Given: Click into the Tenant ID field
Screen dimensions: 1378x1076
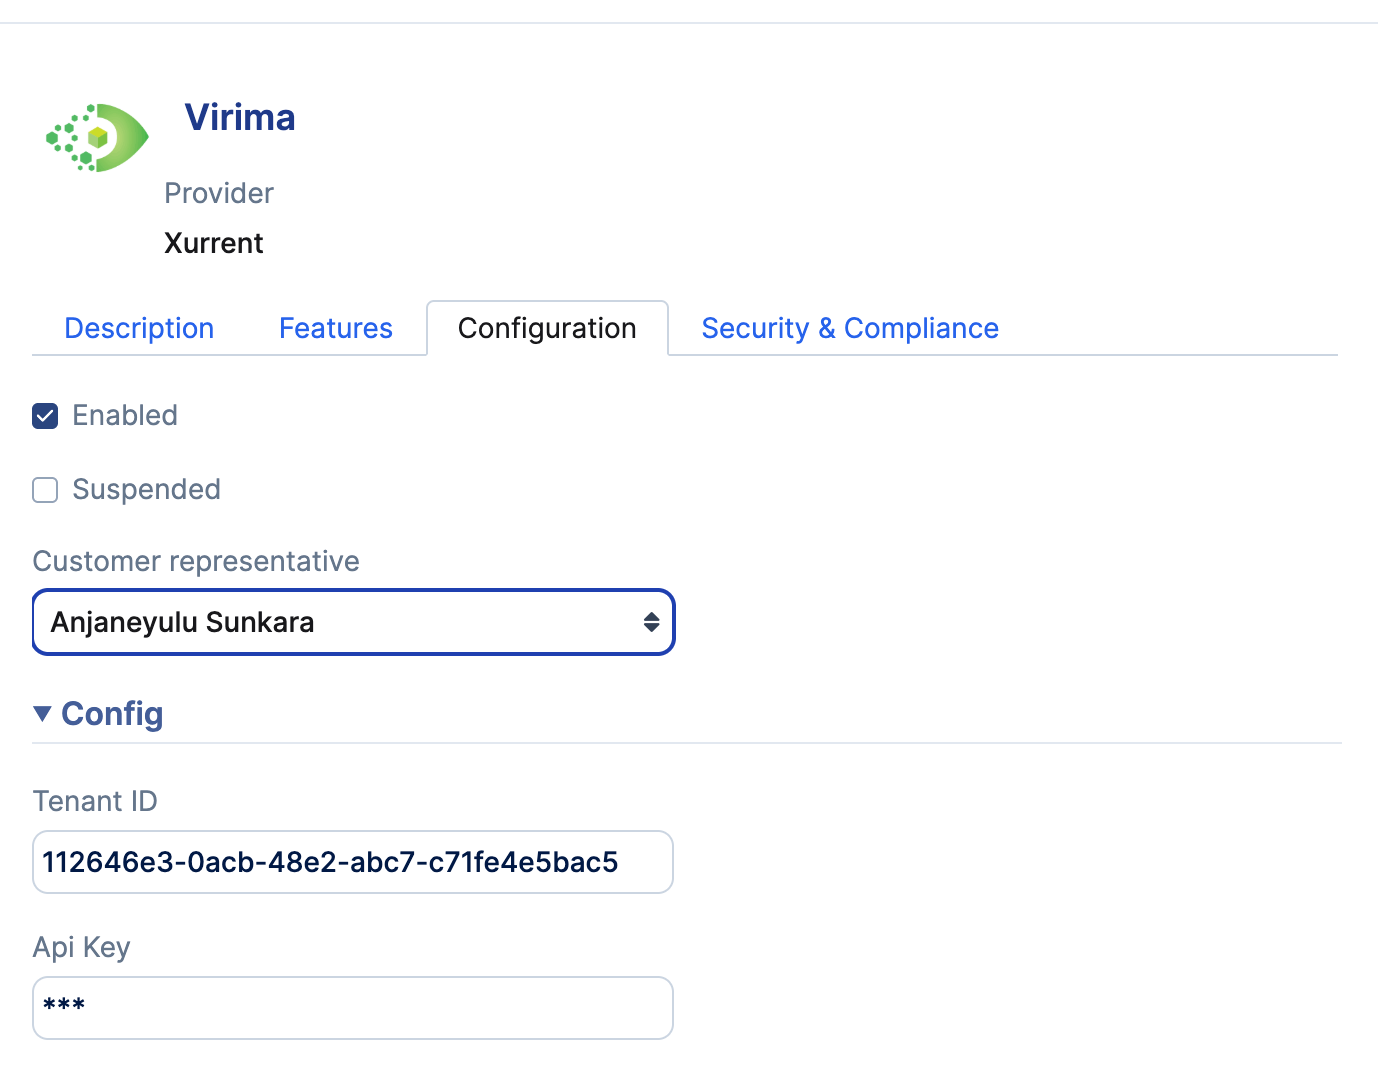Looking at the screenshot, I should pos(353,862).
